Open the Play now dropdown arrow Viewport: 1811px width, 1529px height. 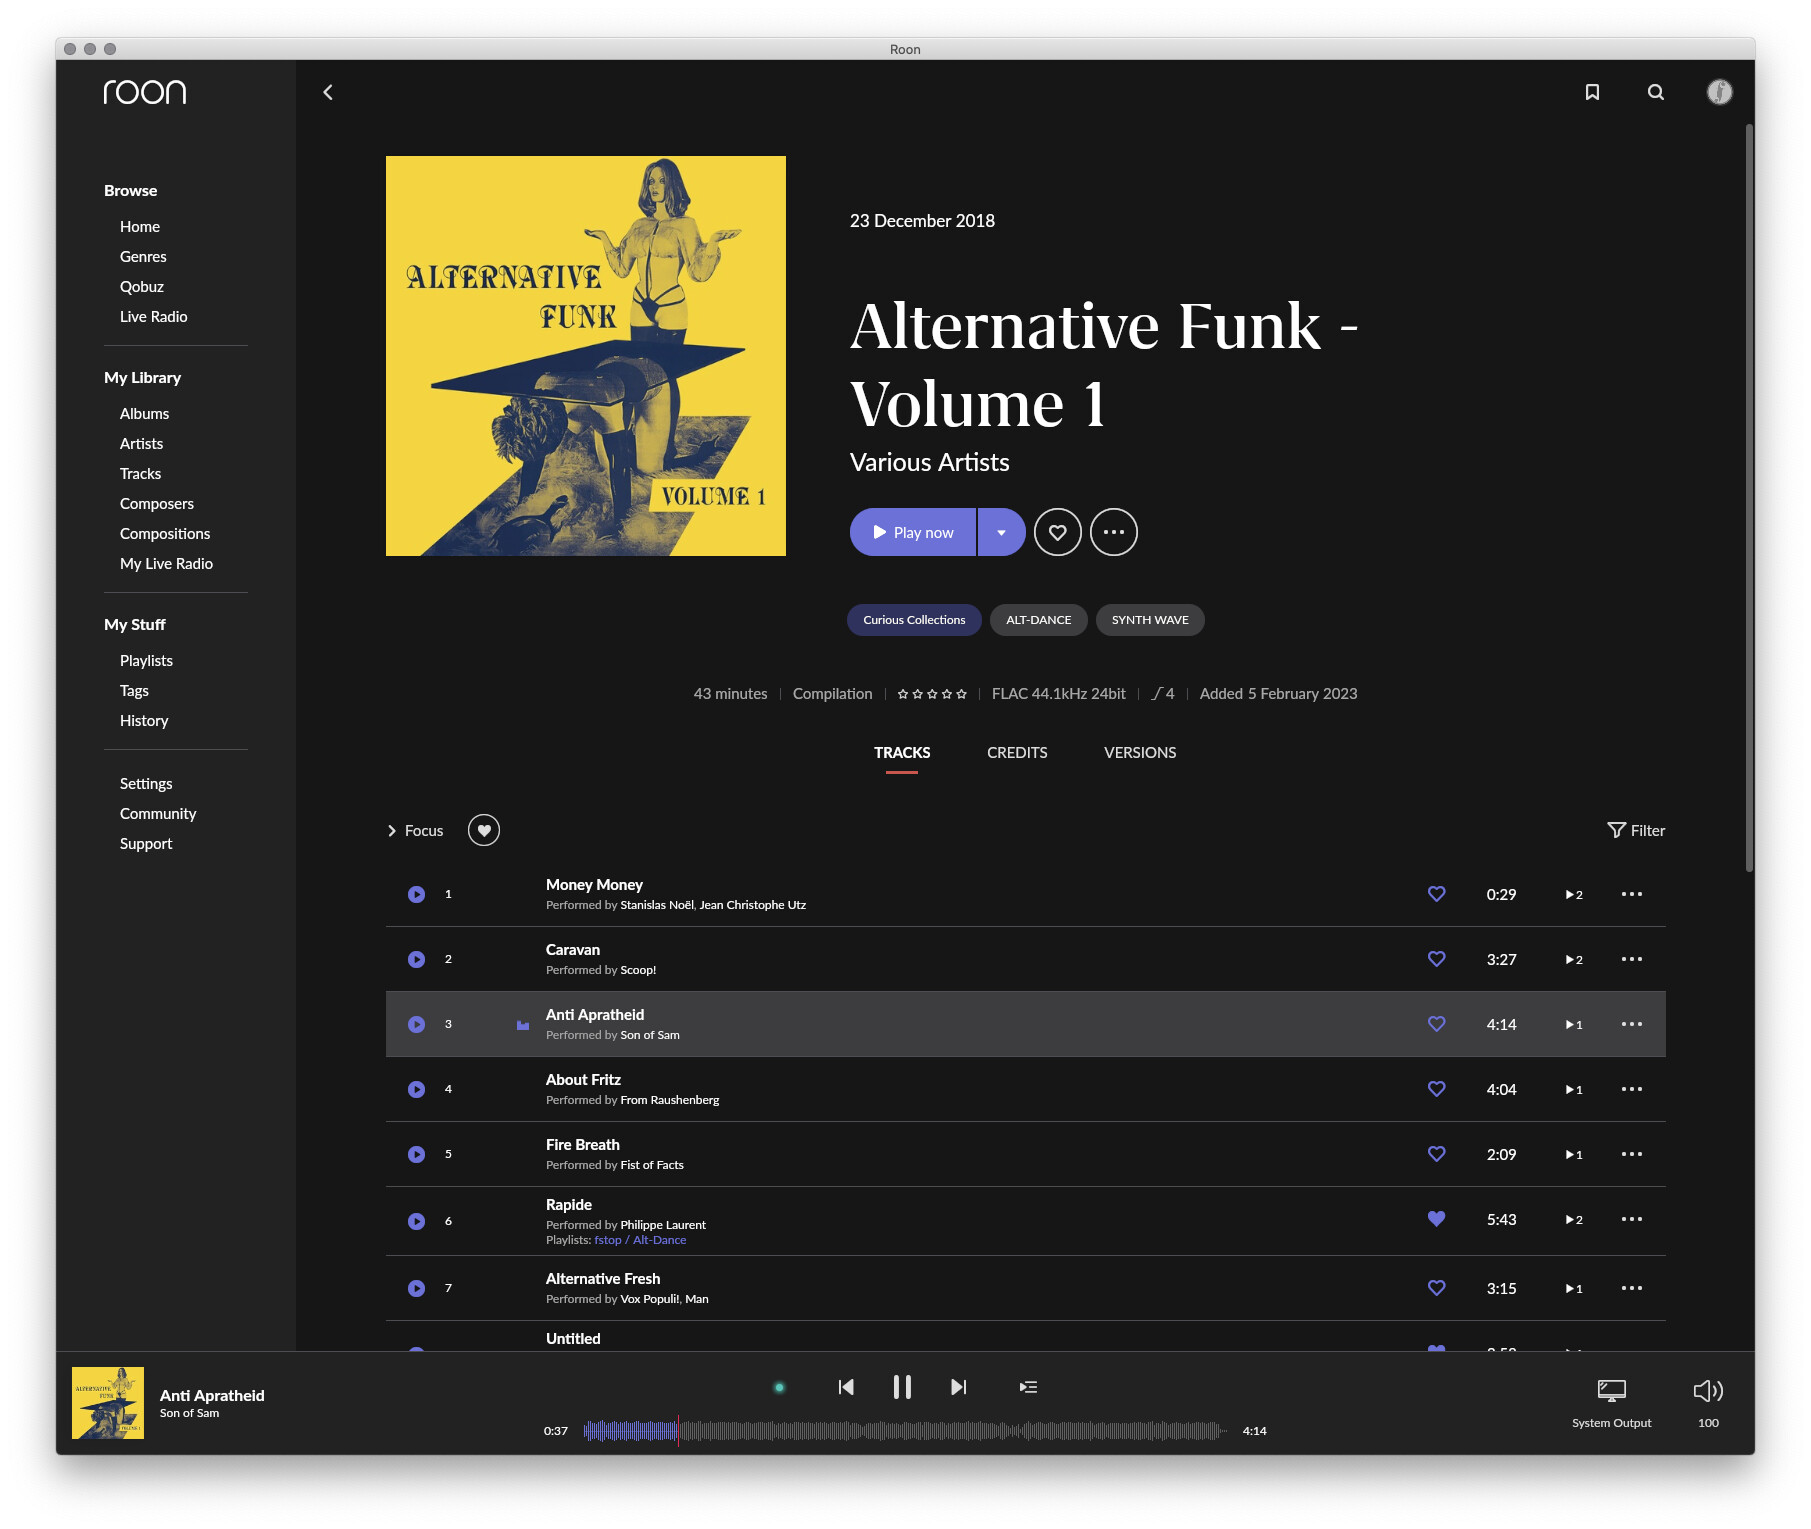(x=1001, y=532)
